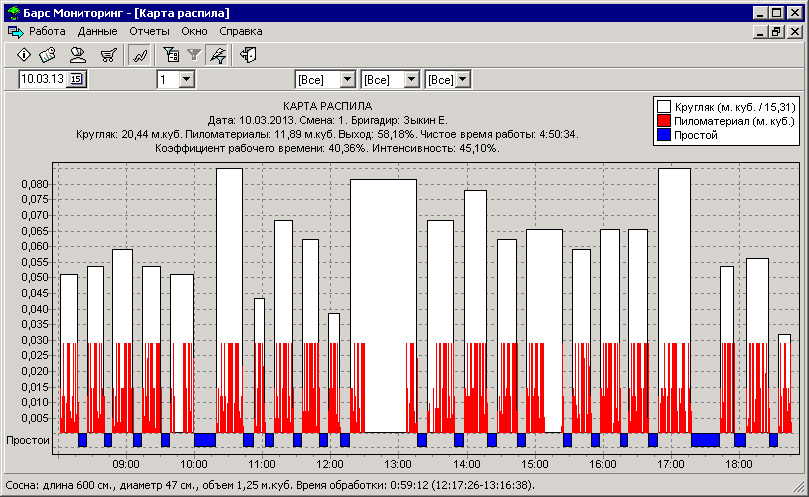Click the tag label toolbar icon

[x=49, y=55]
